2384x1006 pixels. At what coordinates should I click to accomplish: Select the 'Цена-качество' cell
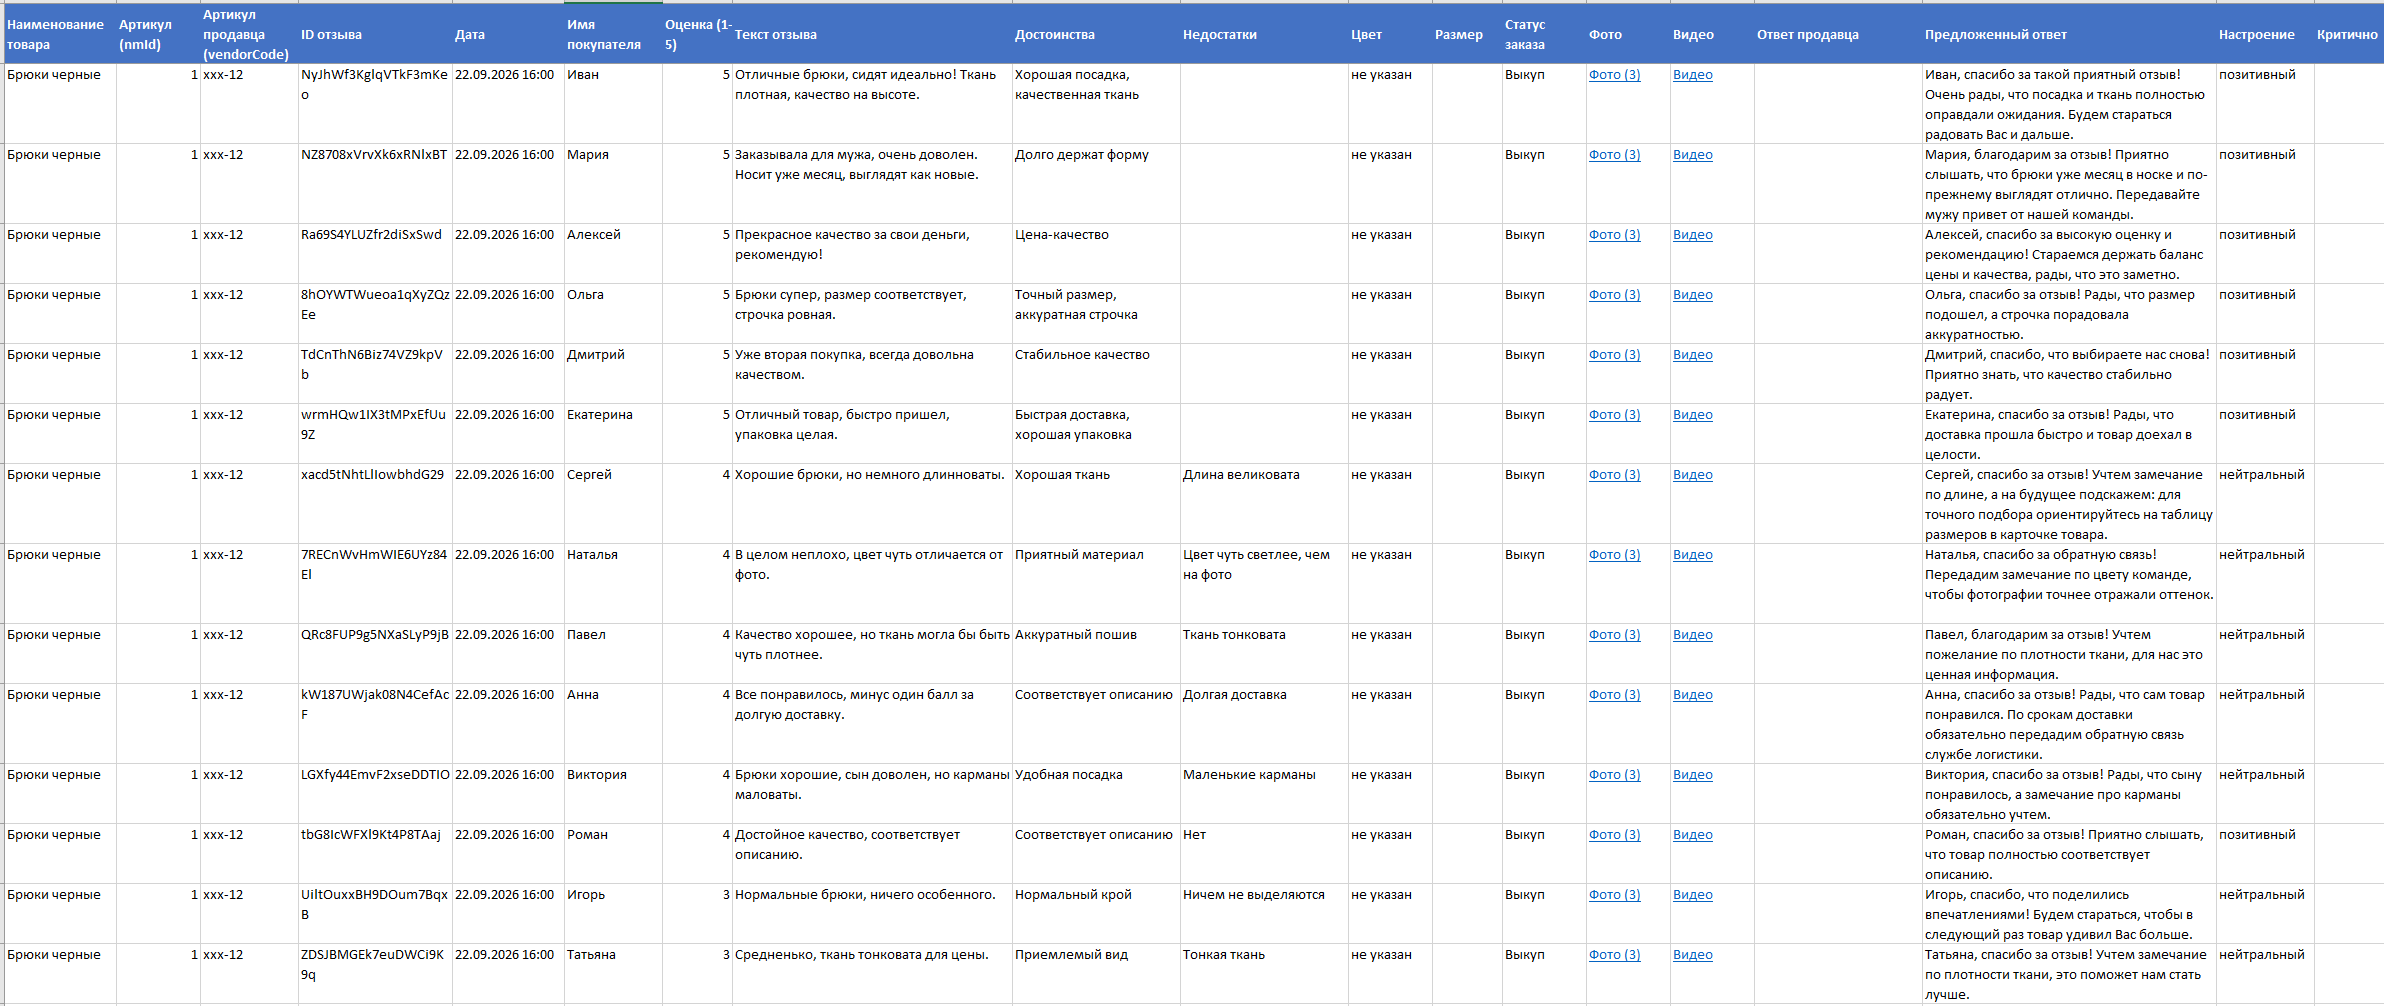(1096, 253)
